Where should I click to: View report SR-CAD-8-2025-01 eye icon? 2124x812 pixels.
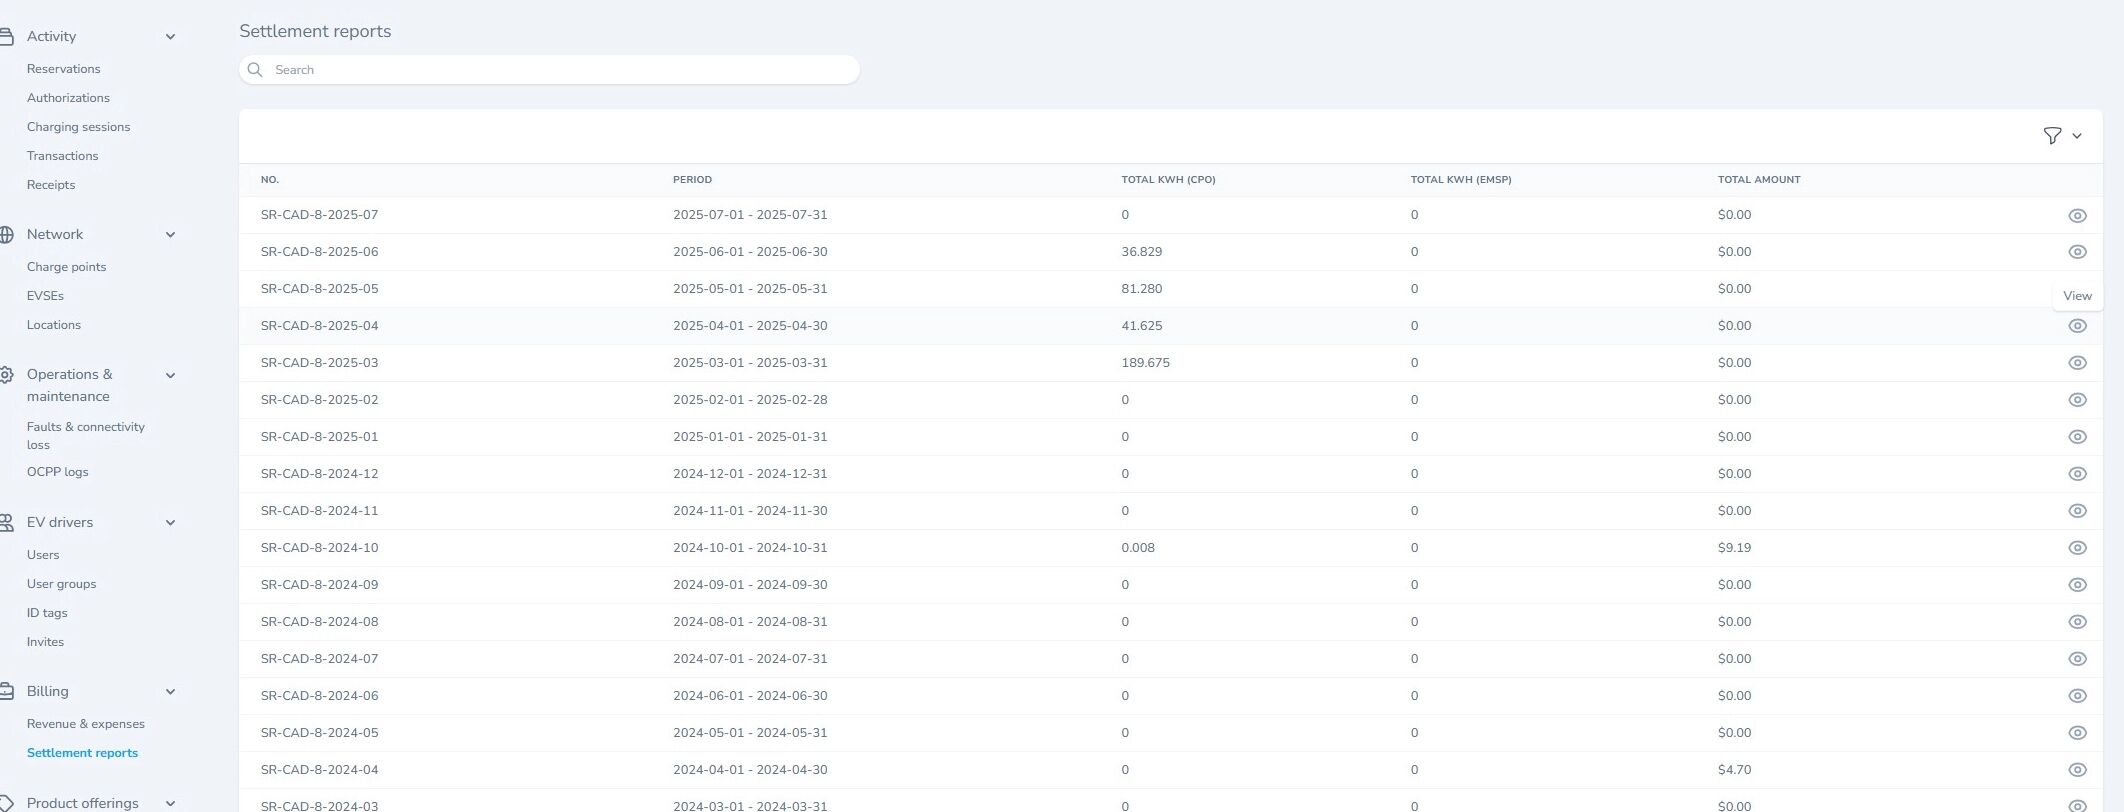click(x=2077, y=437)
